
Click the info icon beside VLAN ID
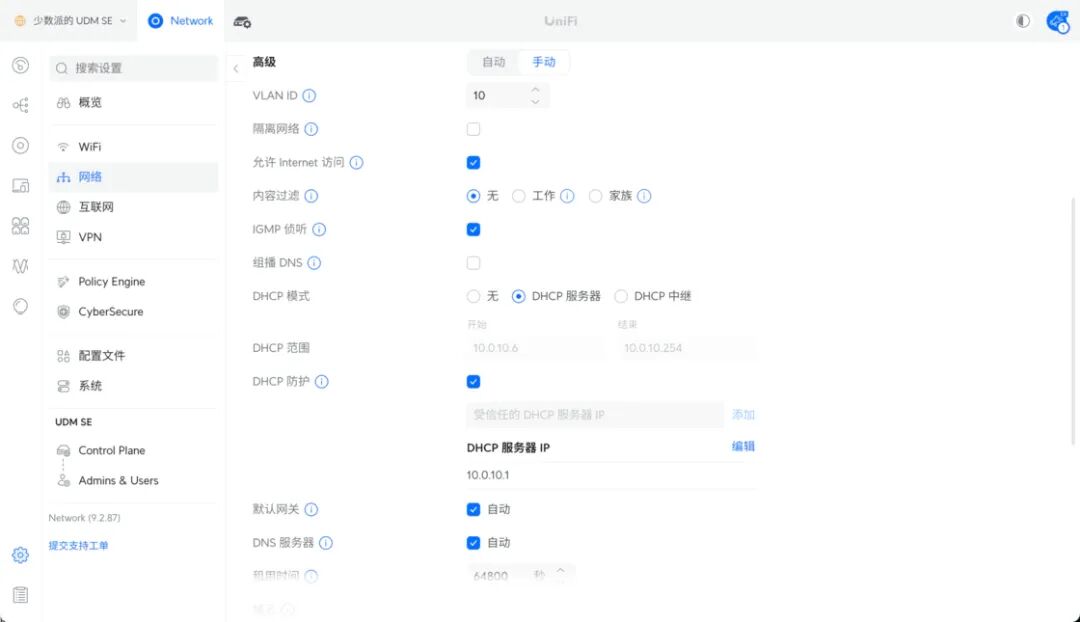pos(309,96)
